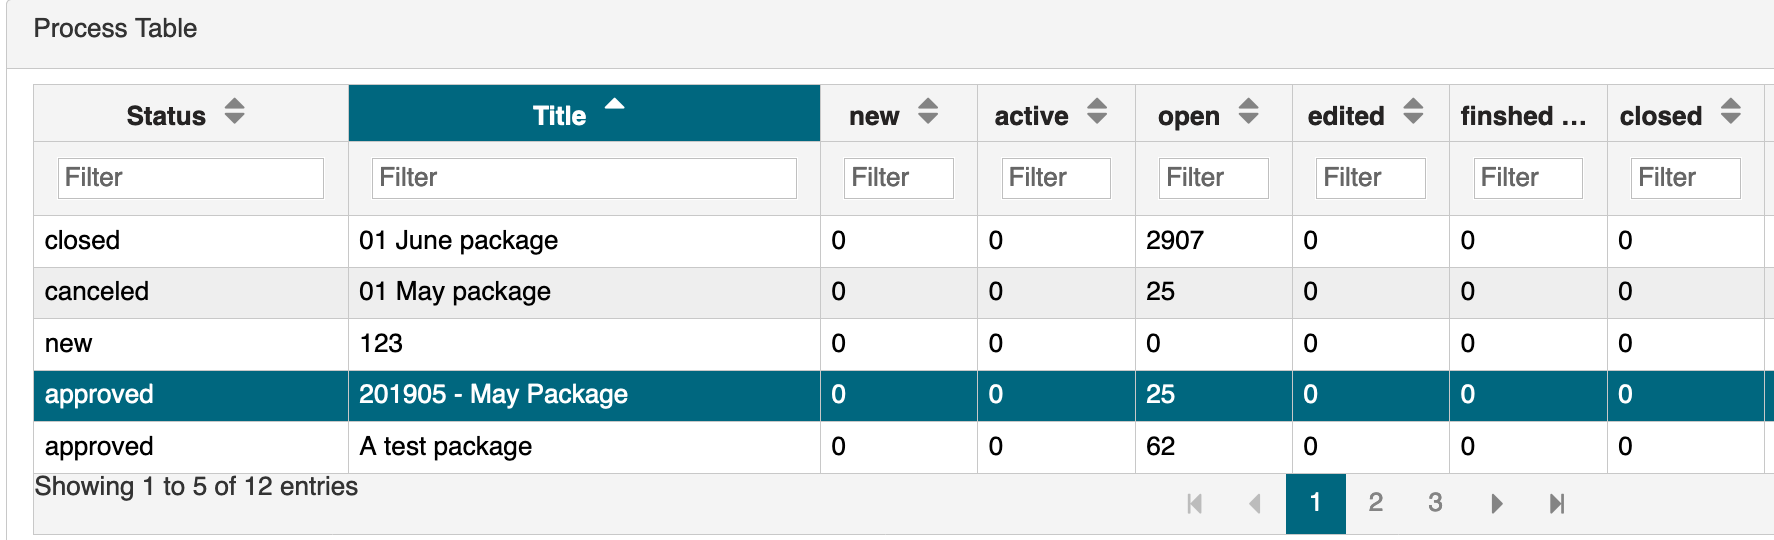The image size is (1774, 540).
Task: Sort by the 'closed' column arrows
Action: pos(1731,112)
